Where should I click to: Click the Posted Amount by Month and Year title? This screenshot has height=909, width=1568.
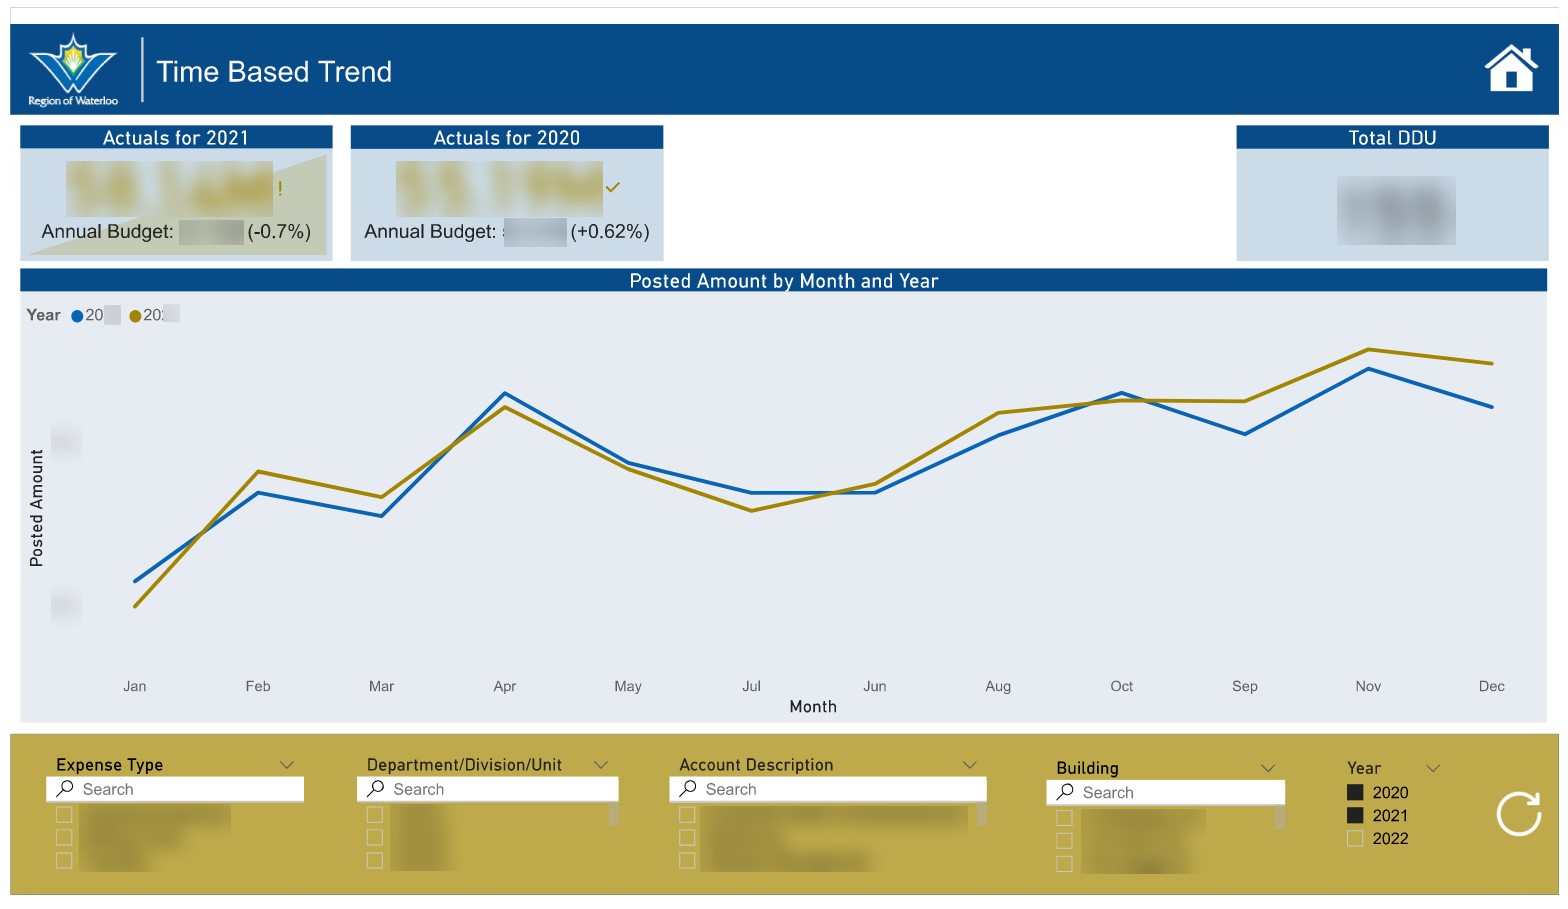(x=784, y=281)
